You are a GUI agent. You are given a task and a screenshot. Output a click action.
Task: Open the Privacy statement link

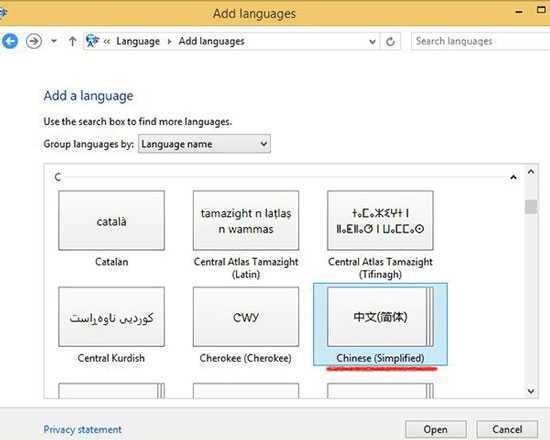pyautogui.click(x=82, y=429)
